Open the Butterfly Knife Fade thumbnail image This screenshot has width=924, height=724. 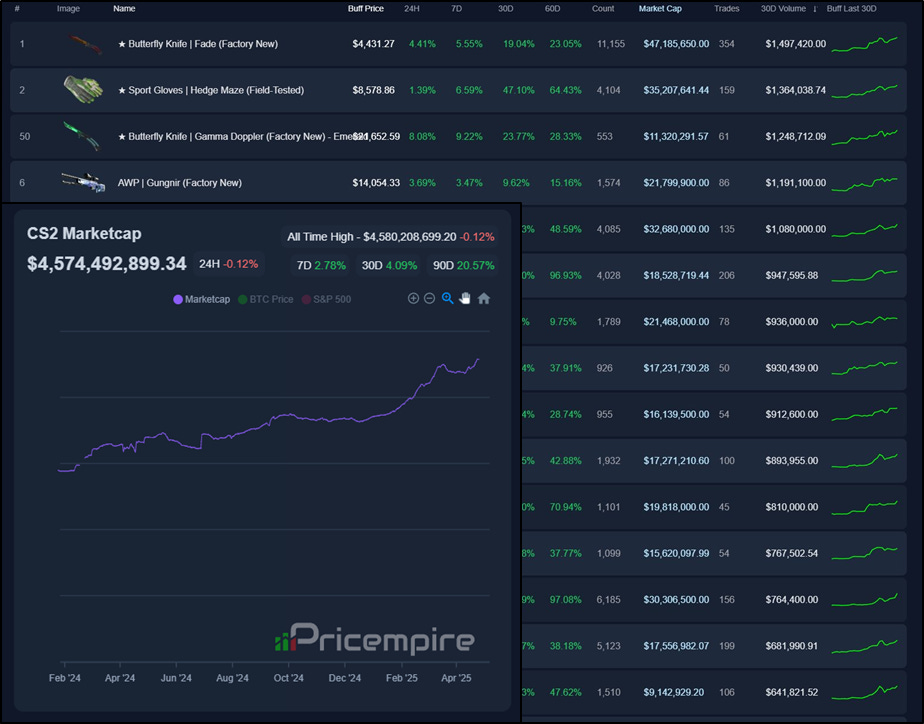pyautogui.click(x=84, y=44)
